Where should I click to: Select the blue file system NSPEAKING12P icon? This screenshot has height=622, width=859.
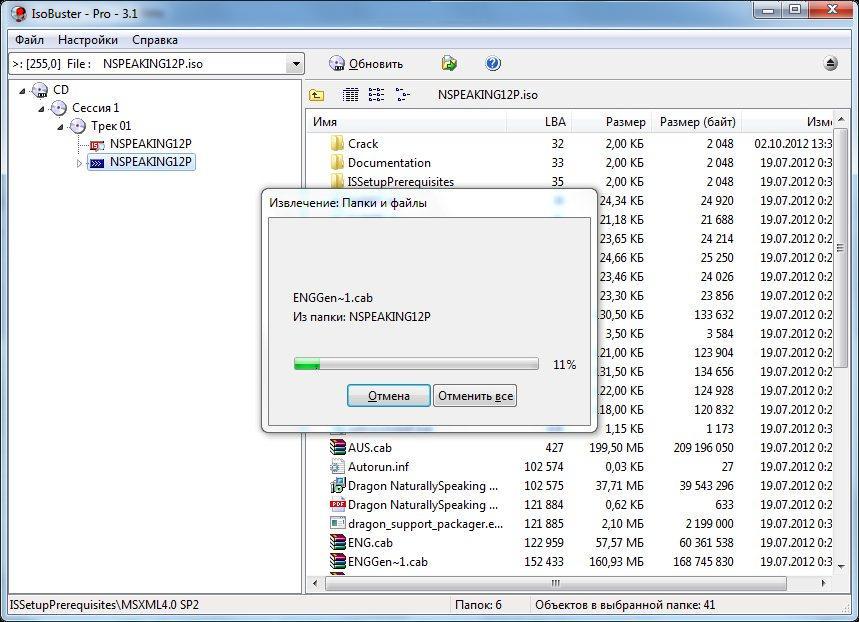click(x=97, y=162)
